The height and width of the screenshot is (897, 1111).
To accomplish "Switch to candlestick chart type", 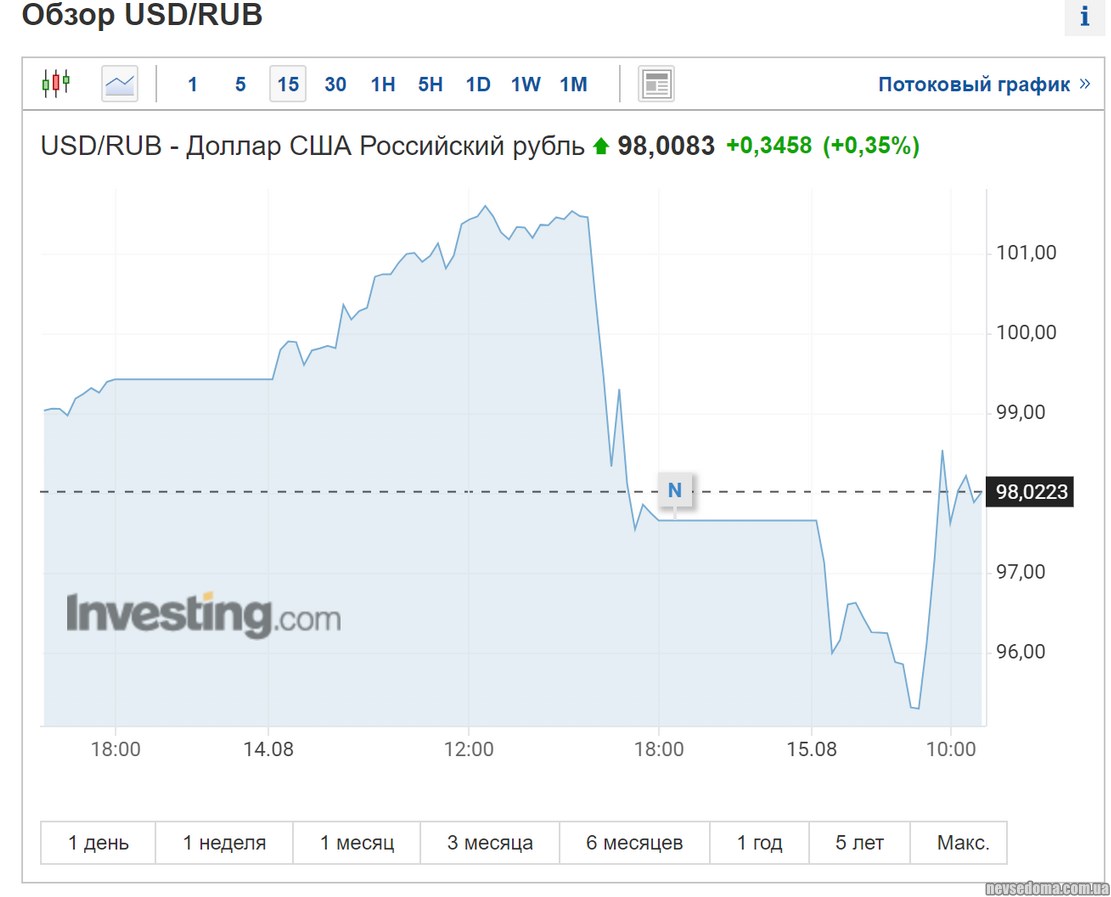I will click(x=56, y=84).
